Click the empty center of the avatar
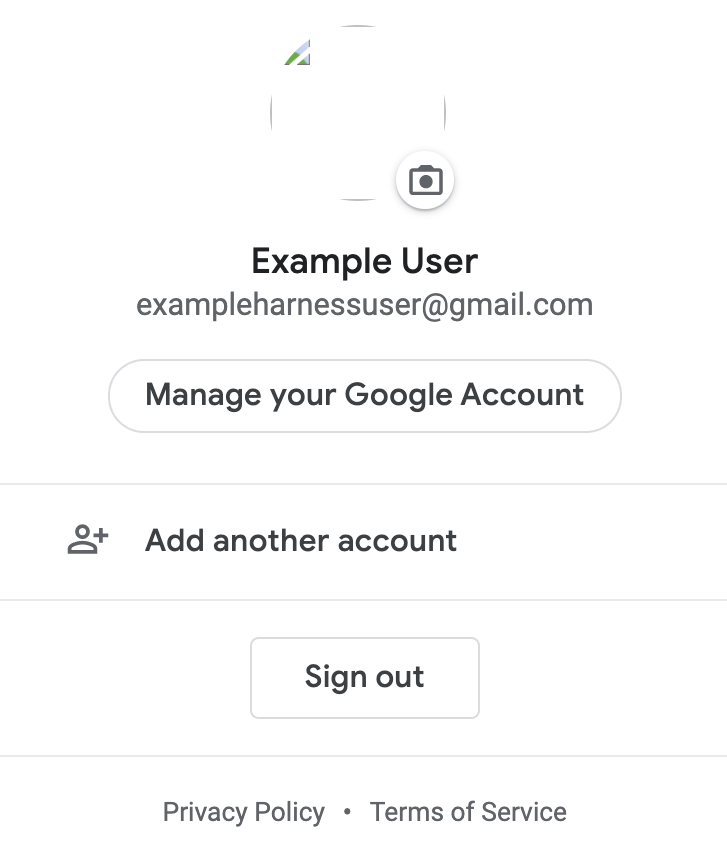727x841 pixels. 357,113
